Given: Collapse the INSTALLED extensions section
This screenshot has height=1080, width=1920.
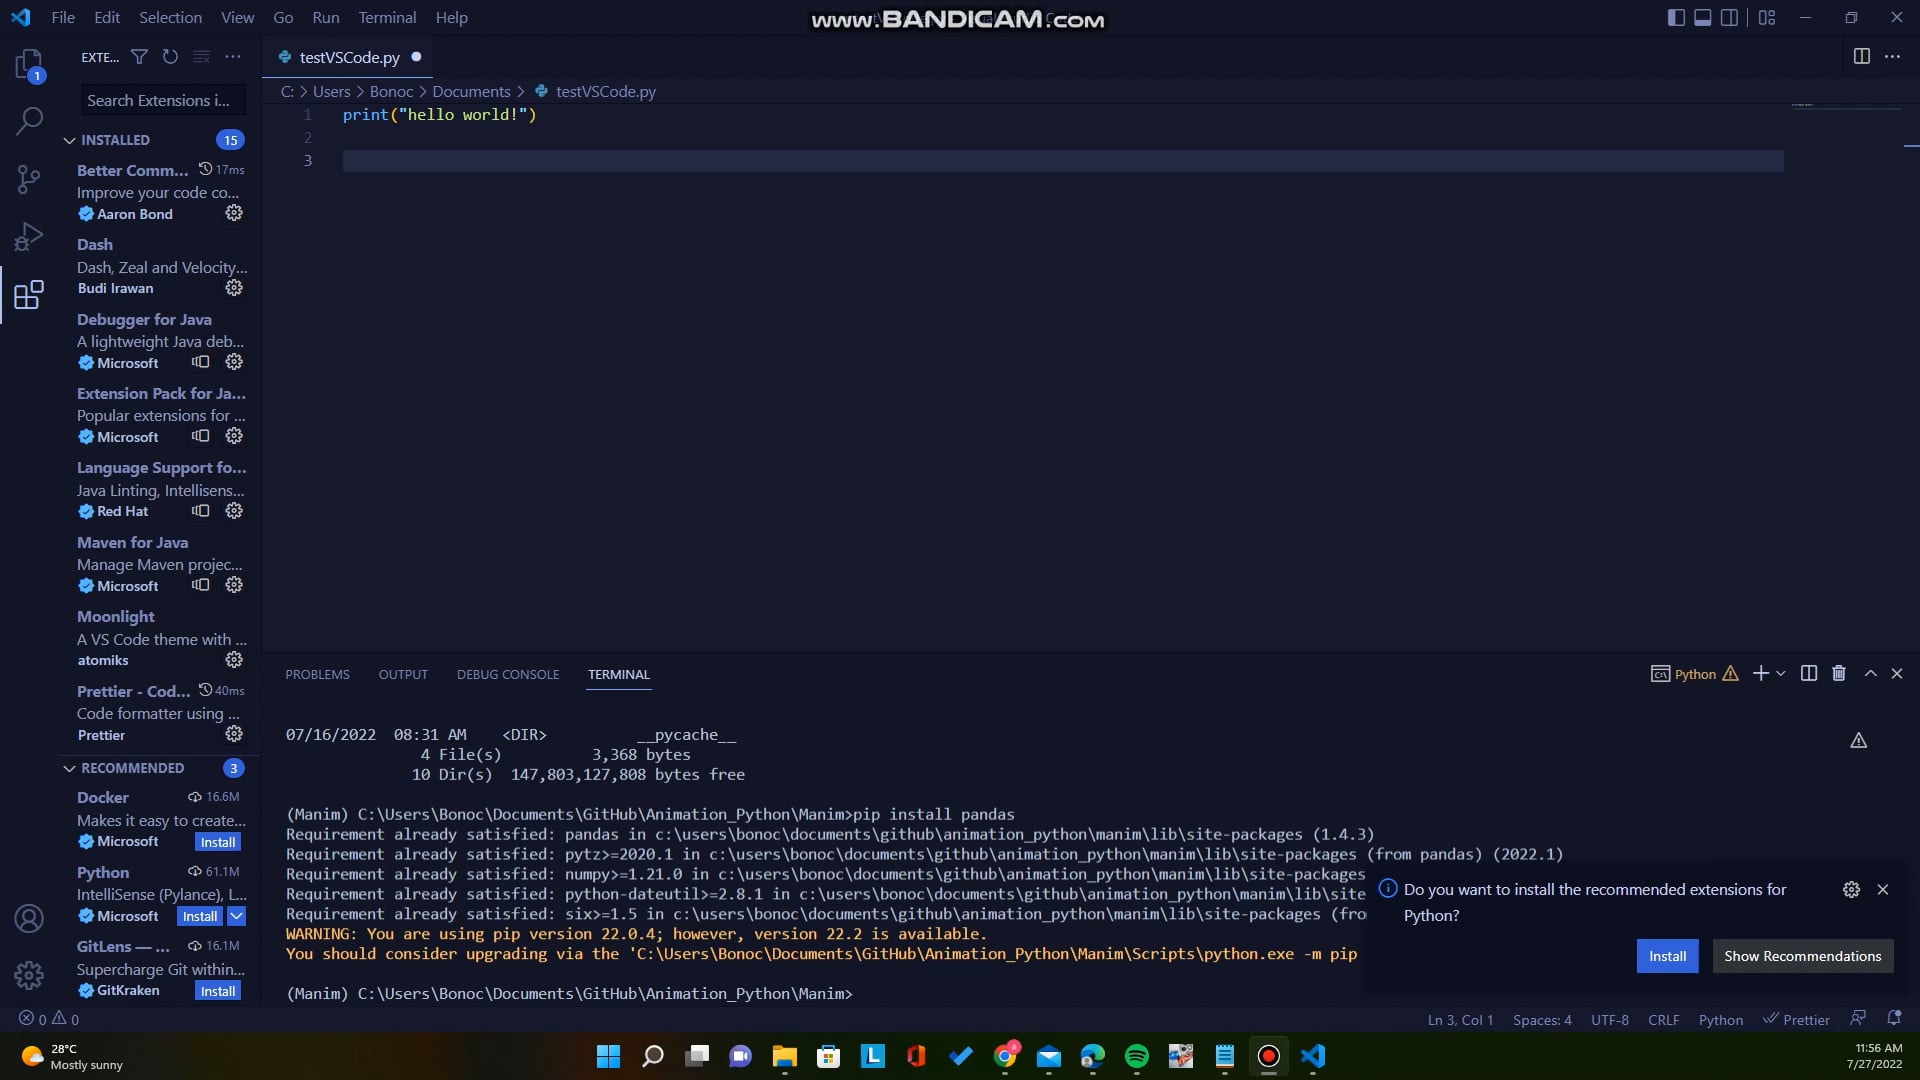Looking at the screenshot, I should pyautogui.click(x=69, y=140).
